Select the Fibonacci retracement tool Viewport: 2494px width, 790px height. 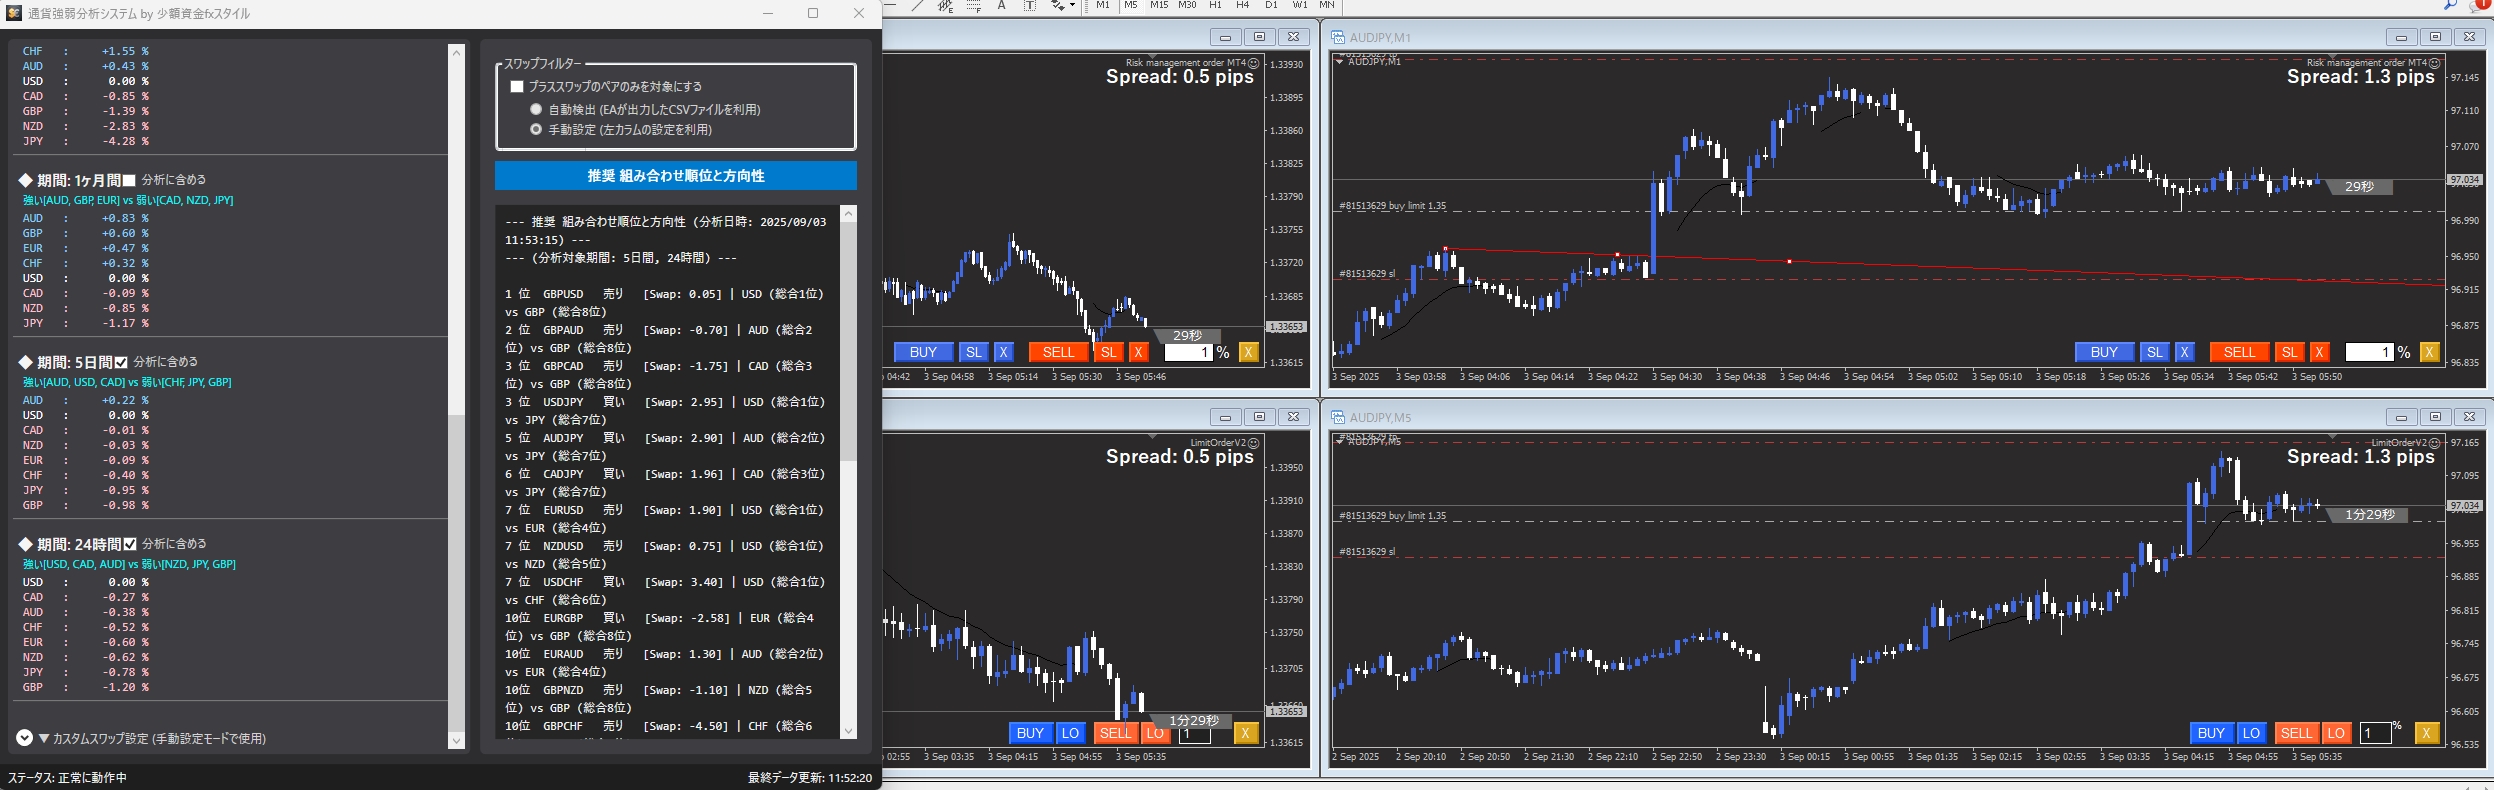[973, 6]
